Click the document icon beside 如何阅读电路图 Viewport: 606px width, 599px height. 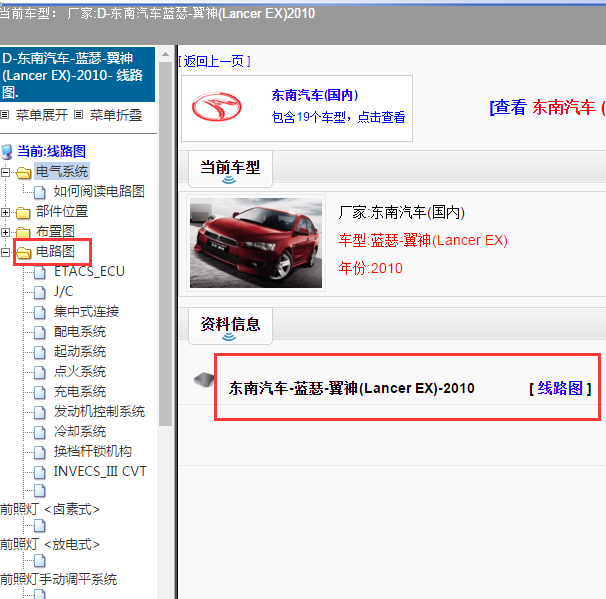click(39, 192)
